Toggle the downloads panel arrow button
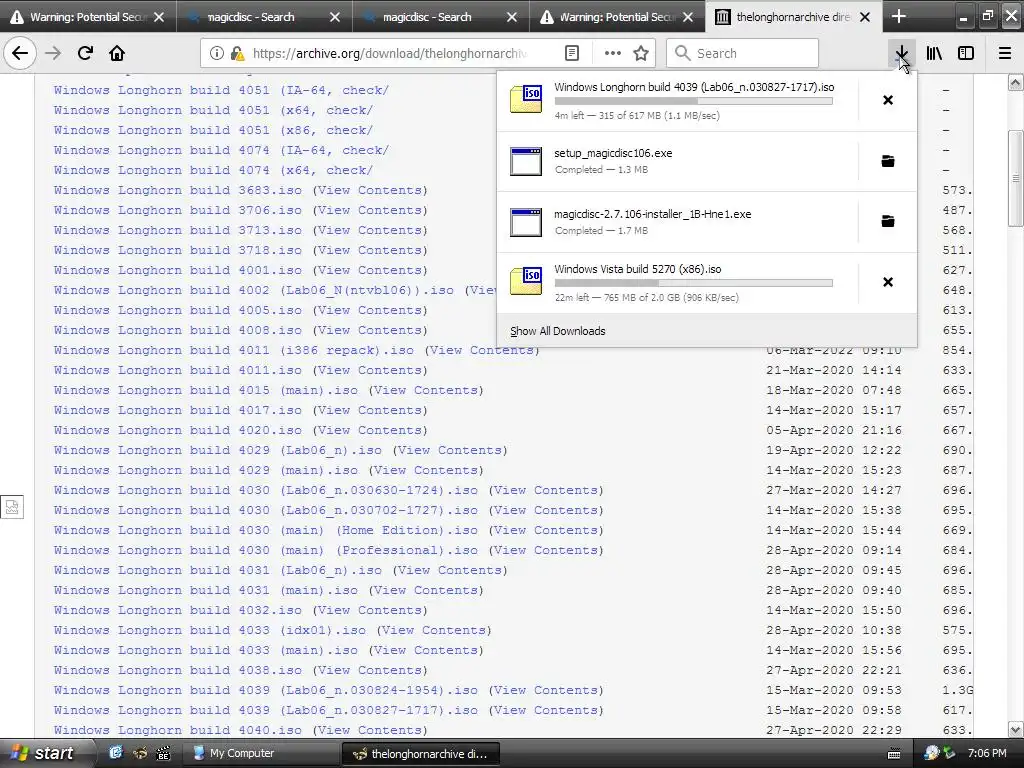Viewport: 1024px width, 768px height. 901,54
